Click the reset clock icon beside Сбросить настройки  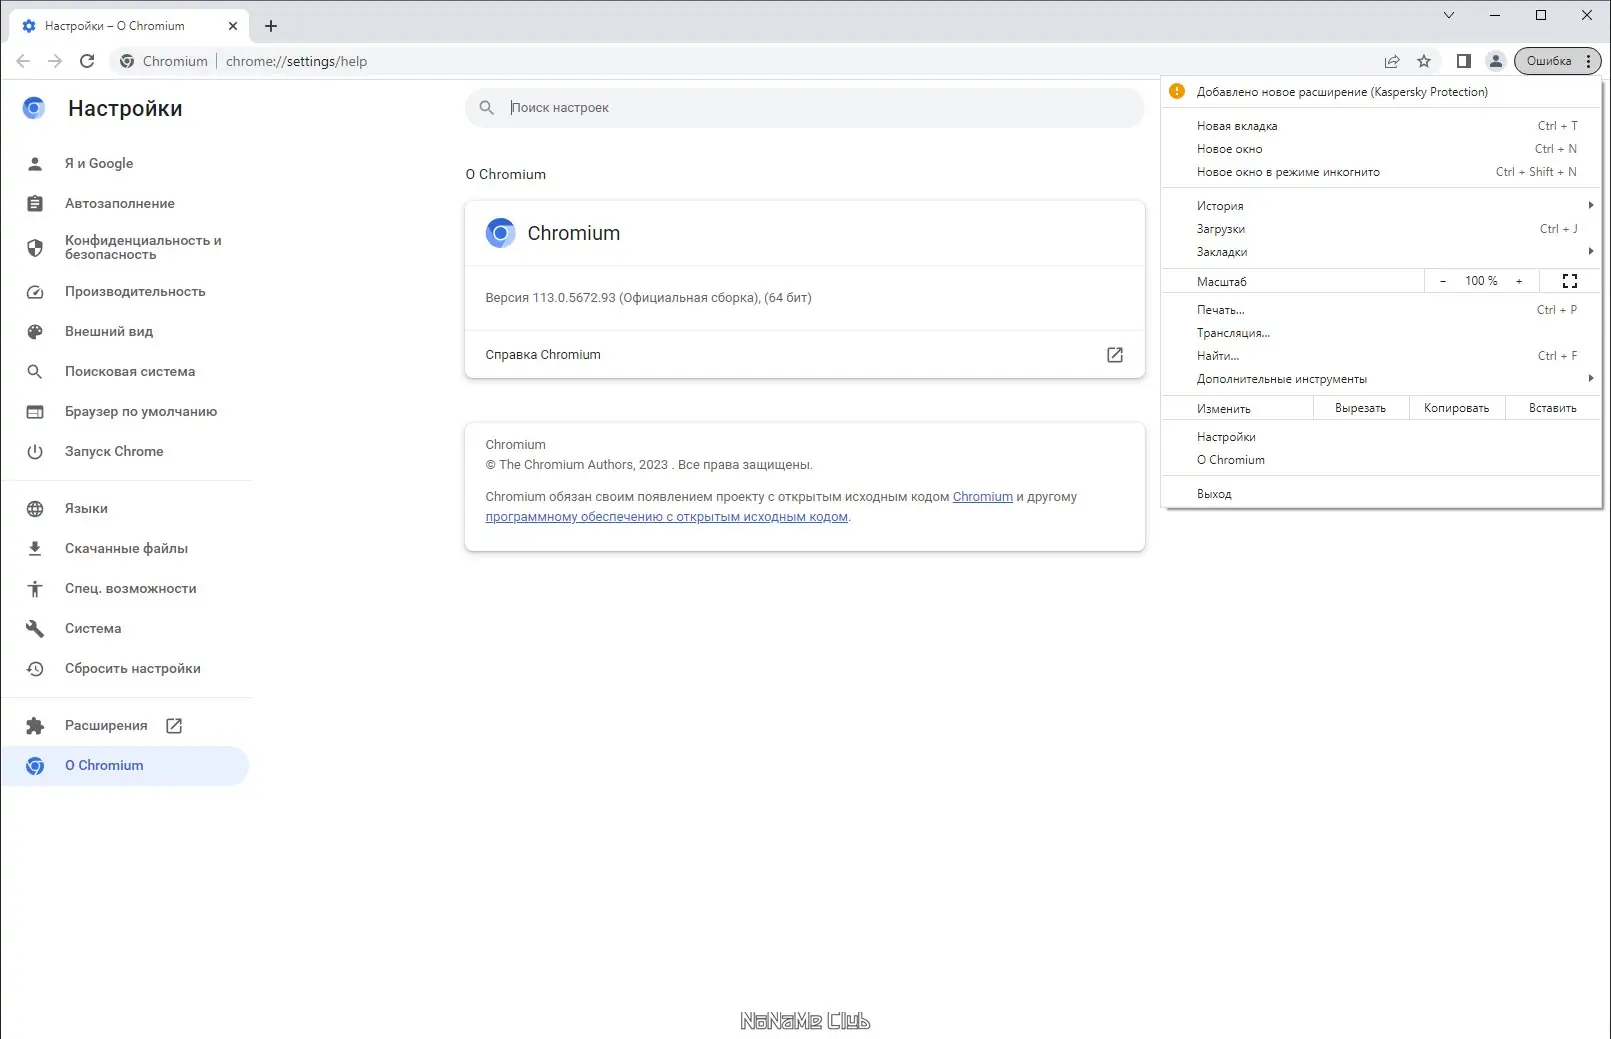coord(35,668)
